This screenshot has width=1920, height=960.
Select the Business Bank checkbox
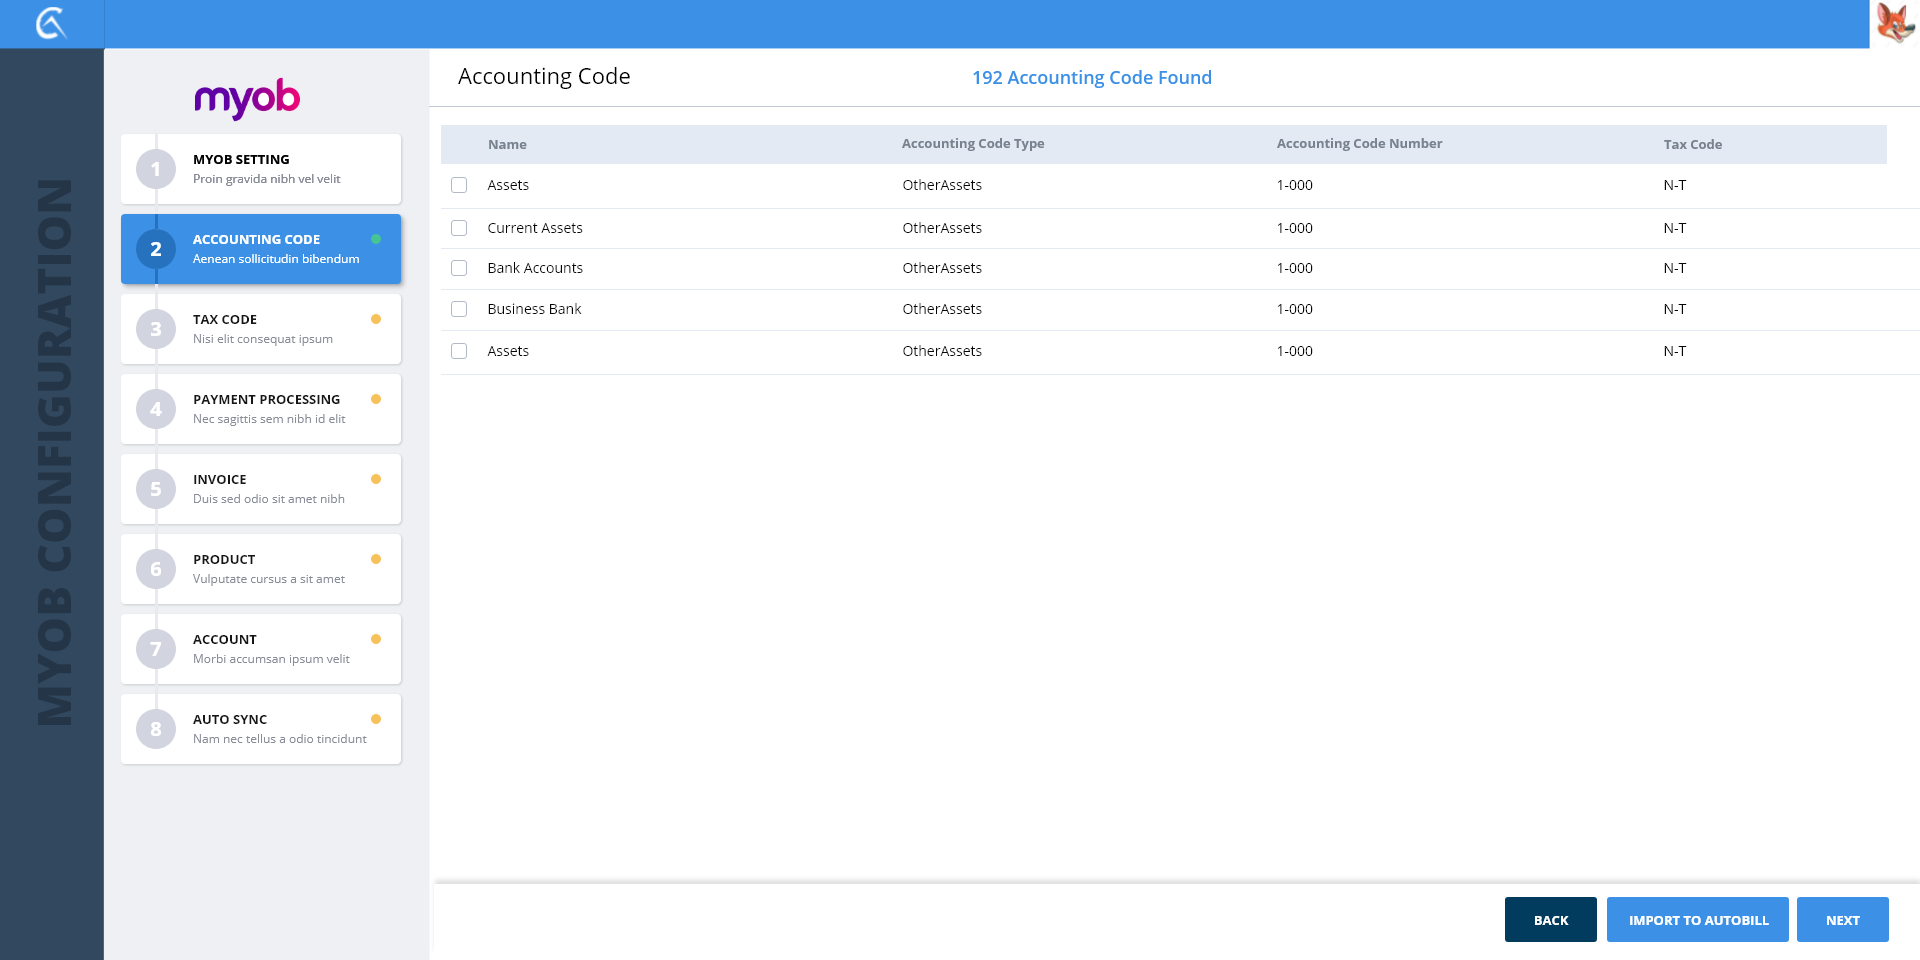tap(459, 309)
